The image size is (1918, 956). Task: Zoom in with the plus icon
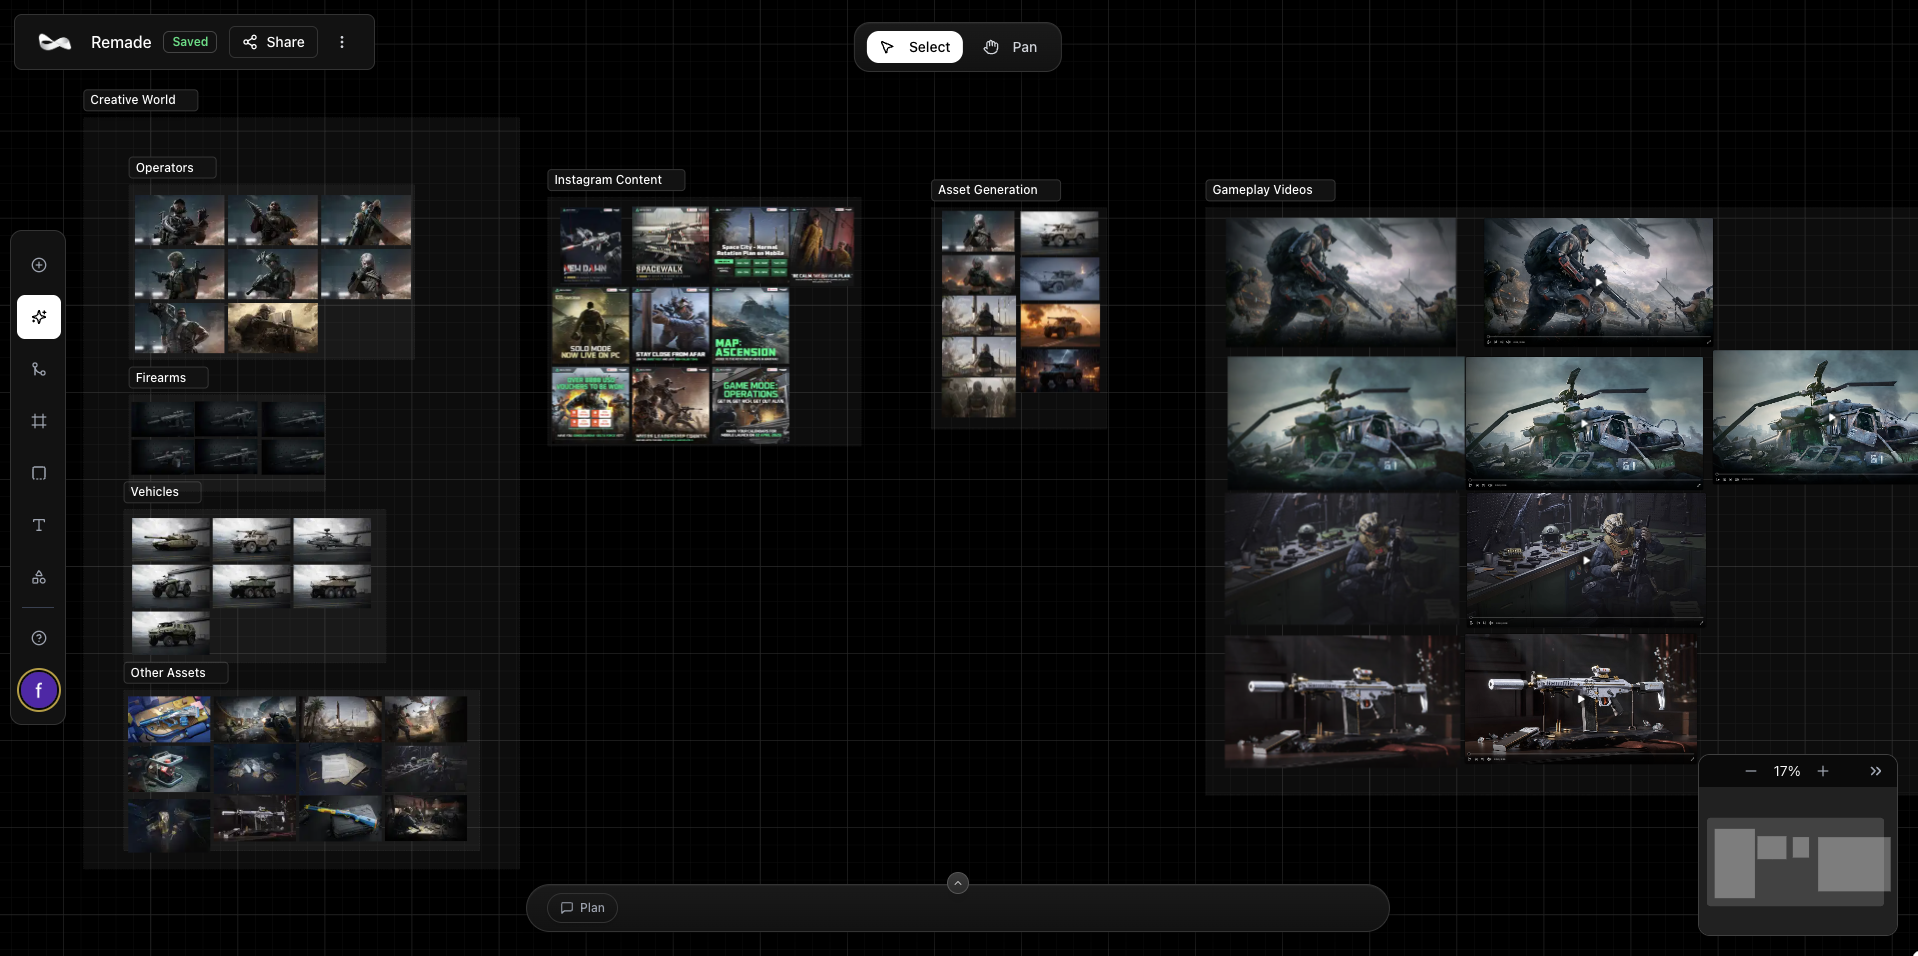(x=1823, y=771)
